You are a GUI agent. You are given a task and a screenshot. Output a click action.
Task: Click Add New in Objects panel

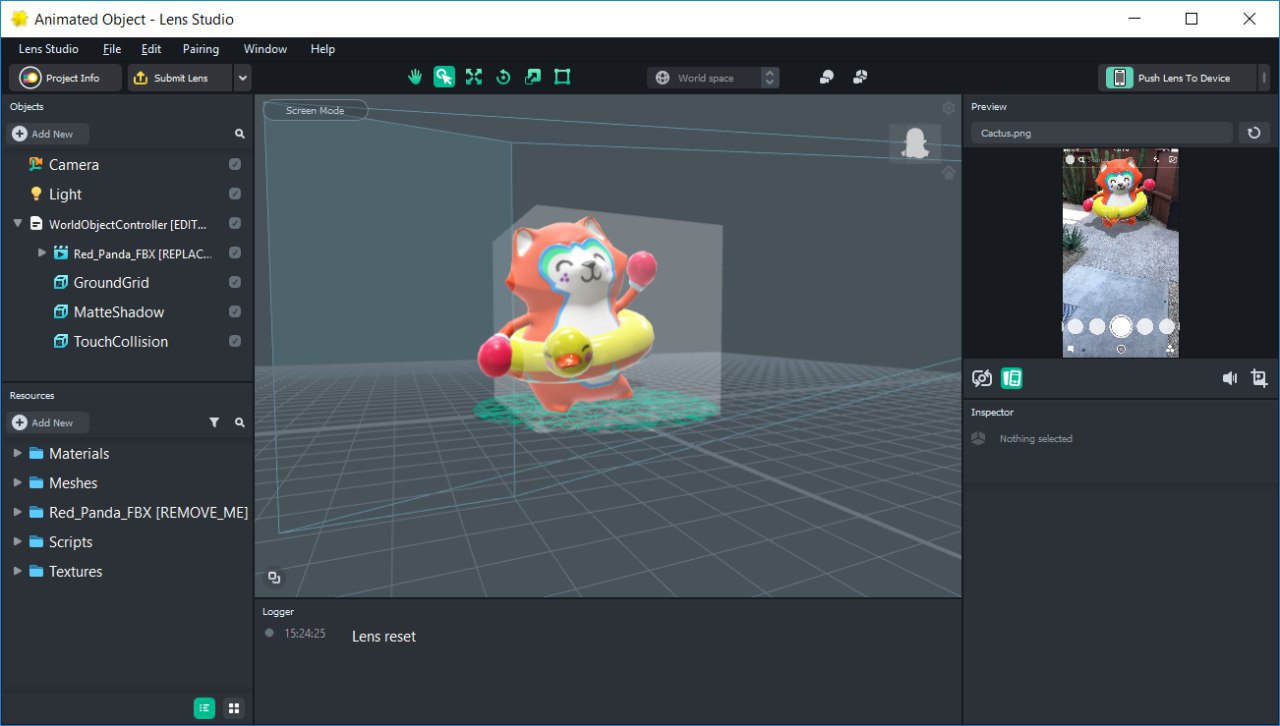point(49,134)
